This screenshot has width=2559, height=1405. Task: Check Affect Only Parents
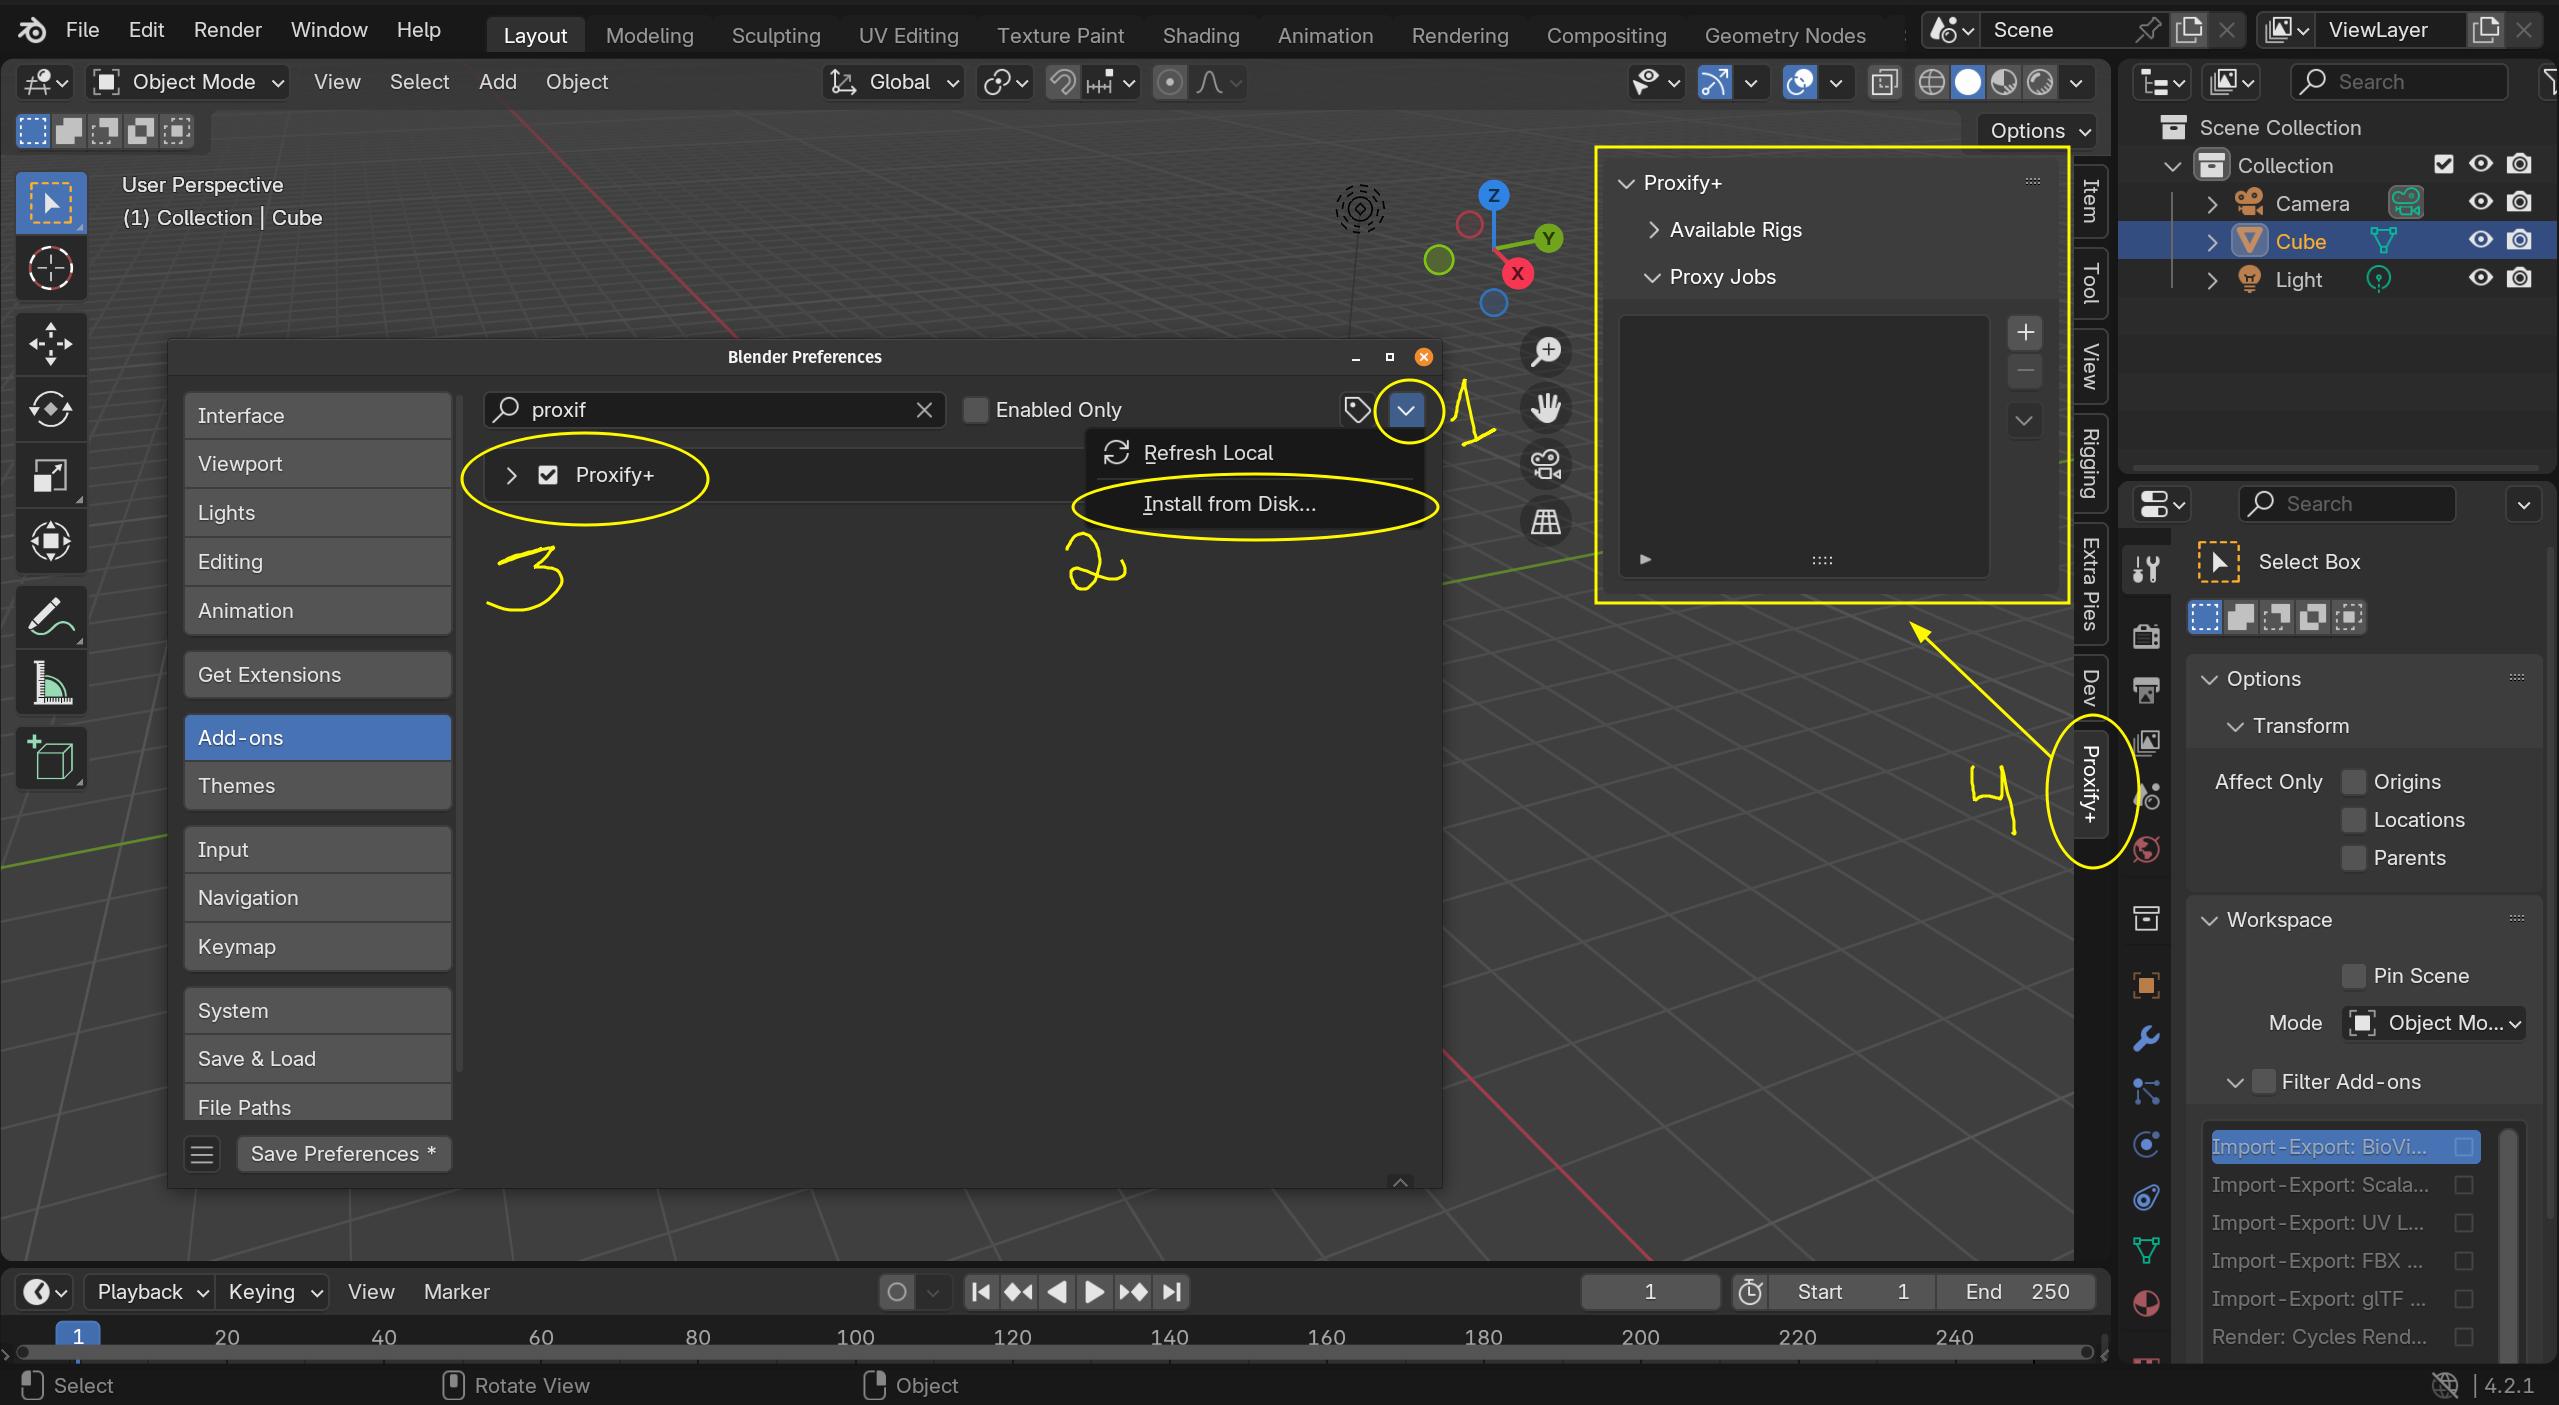2354,858
